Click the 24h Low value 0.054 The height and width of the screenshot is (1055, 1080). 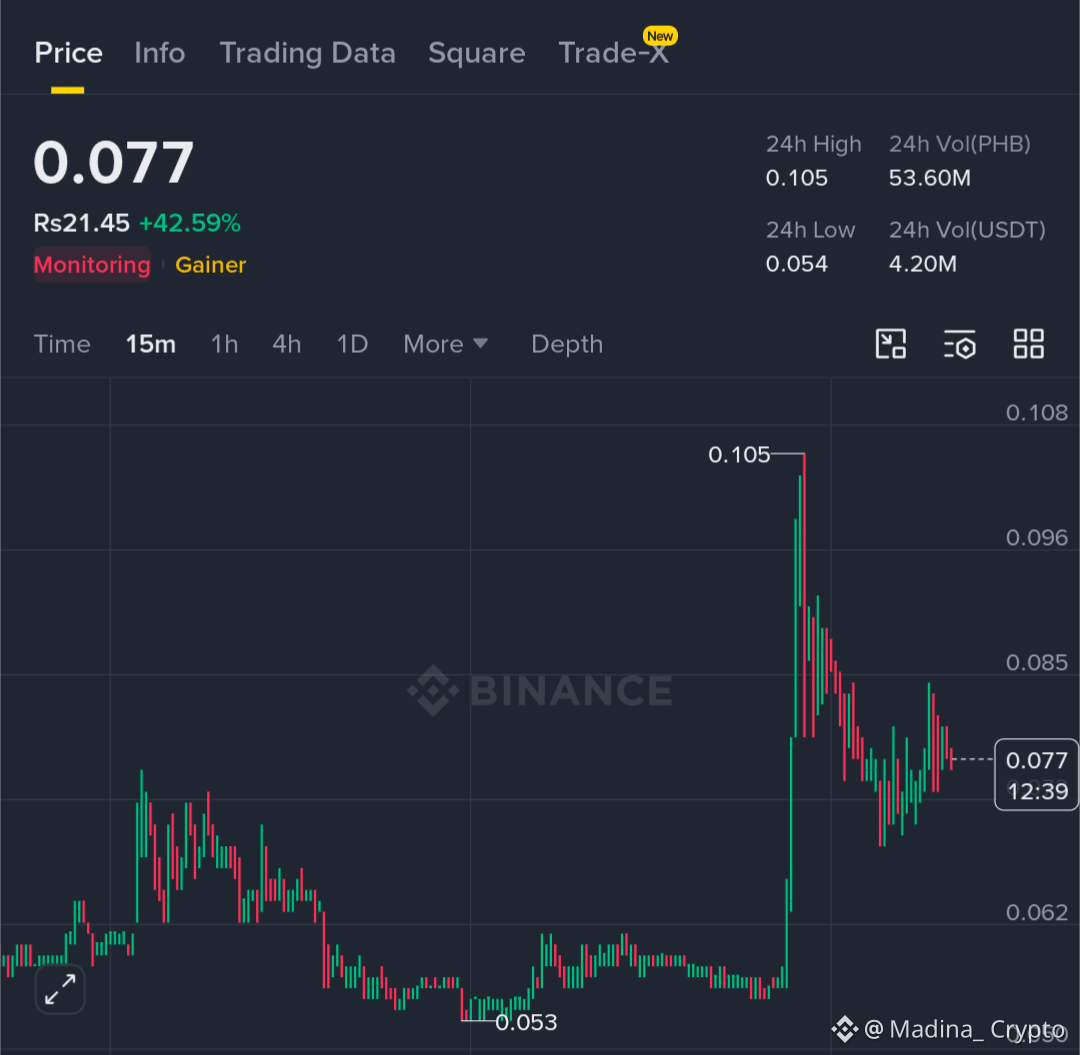[x=796, y=264]
